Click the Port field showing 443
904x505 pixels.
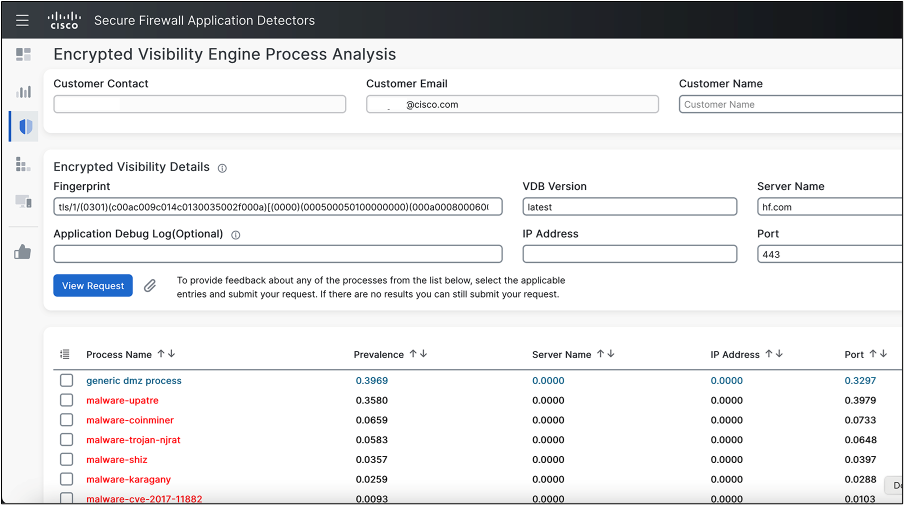coord(830,254)
